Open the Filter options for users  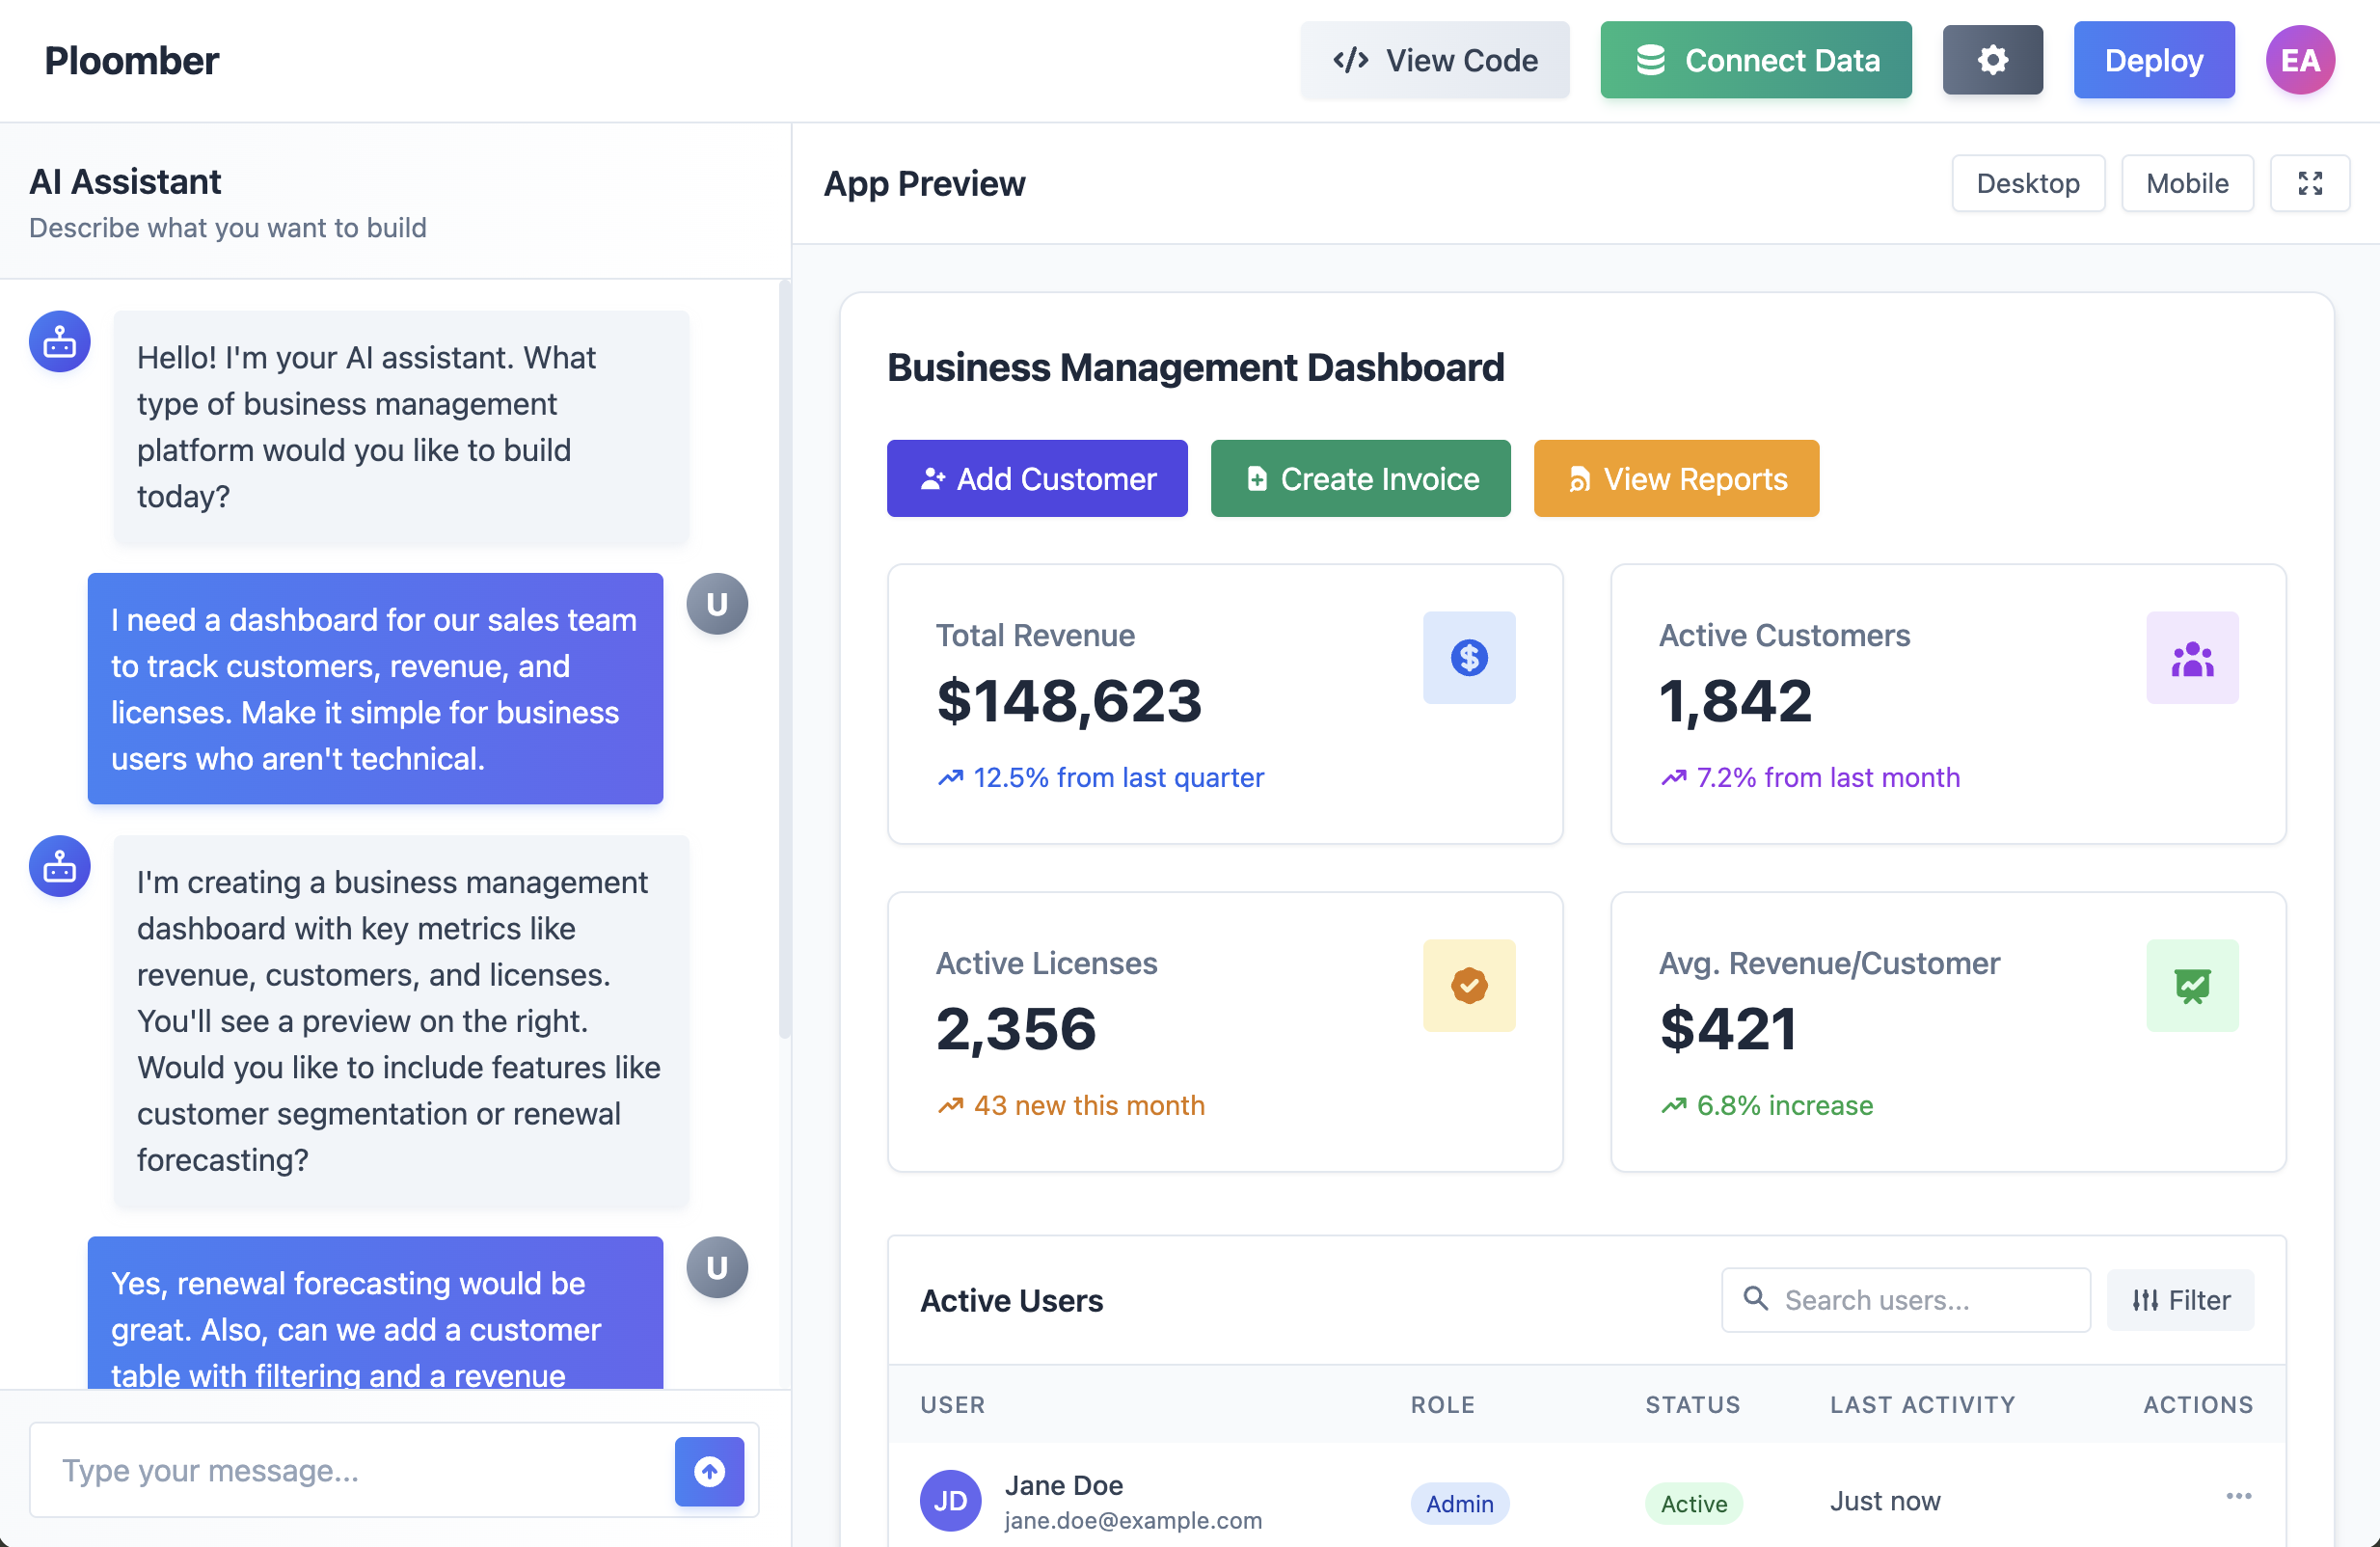coord(2180,1300)
